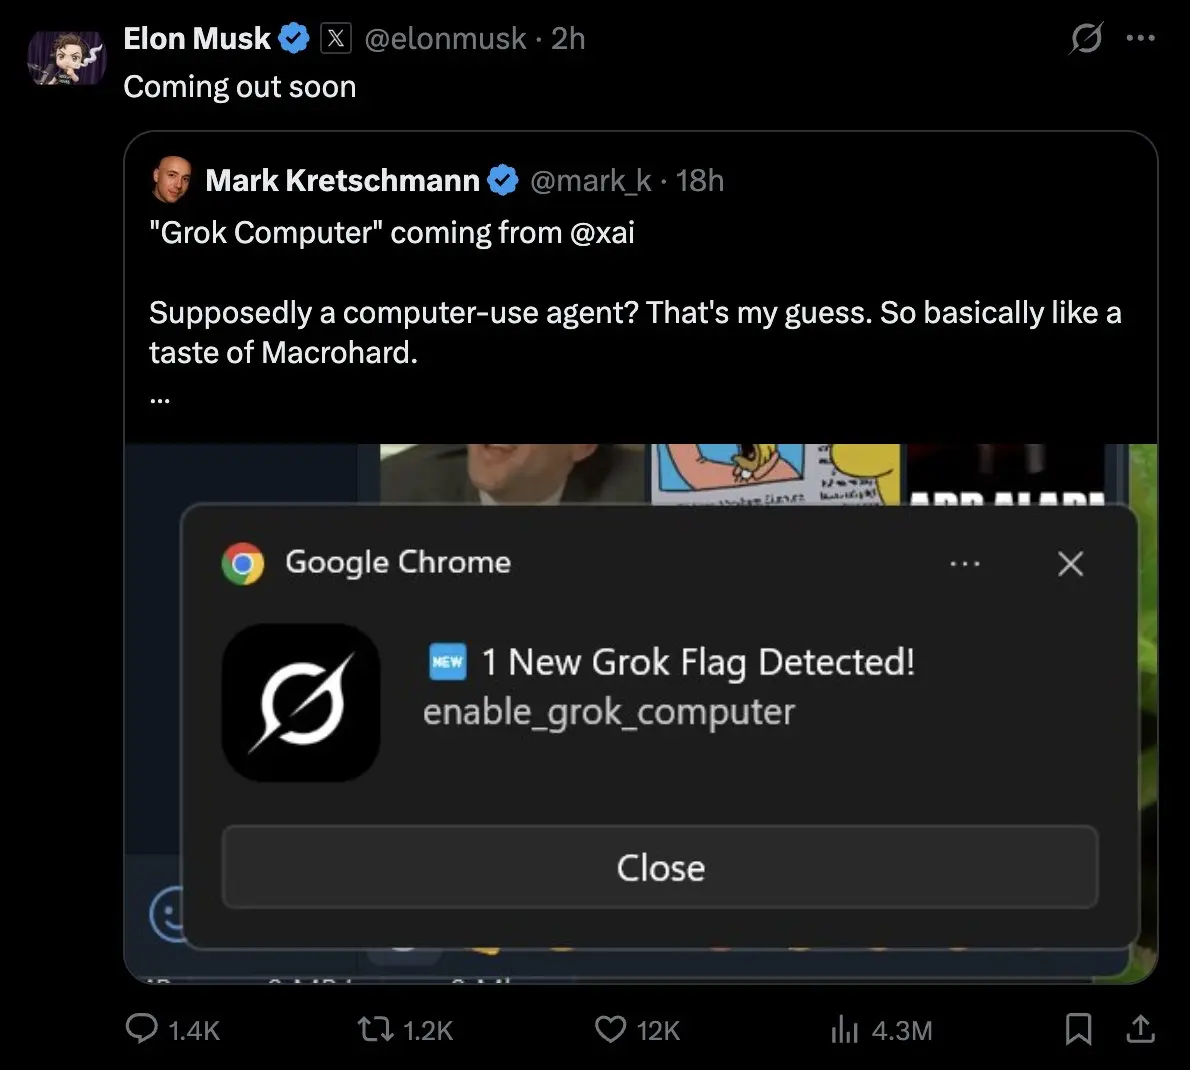Click the Google Chrome logo icon
The image size is (1190, 1070).
coord(243,564)
